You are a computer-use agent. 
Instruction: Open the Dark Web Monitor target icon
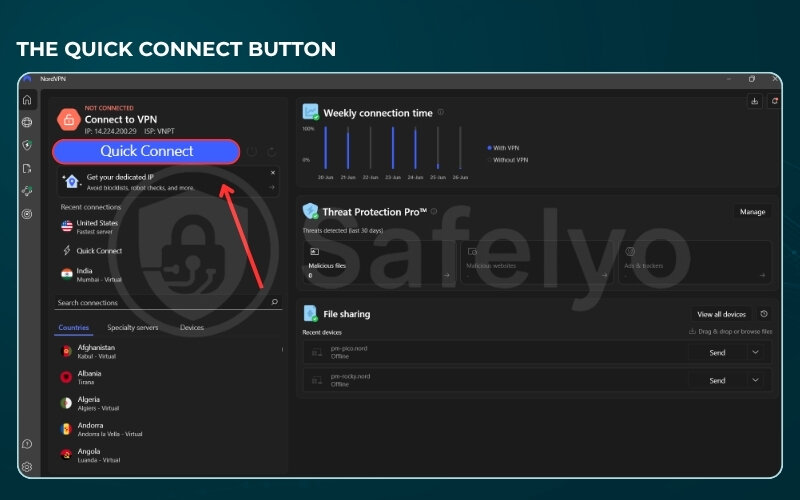coord(27,214)
